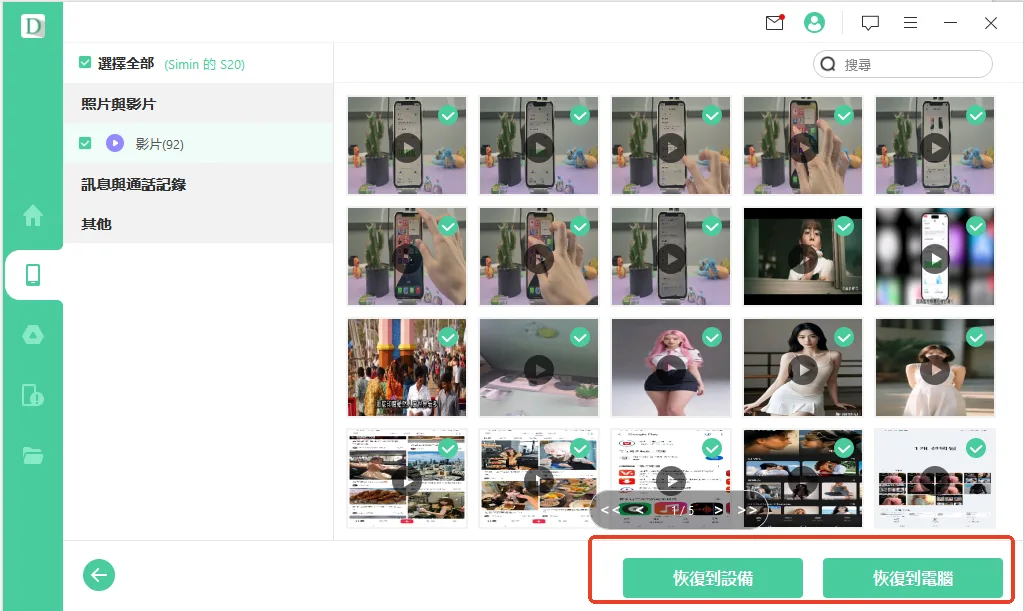Open the dark movie posters grid video thumbnail
Image resolution: width=1024 pixels, height=611 pixels.
point(803,478)
